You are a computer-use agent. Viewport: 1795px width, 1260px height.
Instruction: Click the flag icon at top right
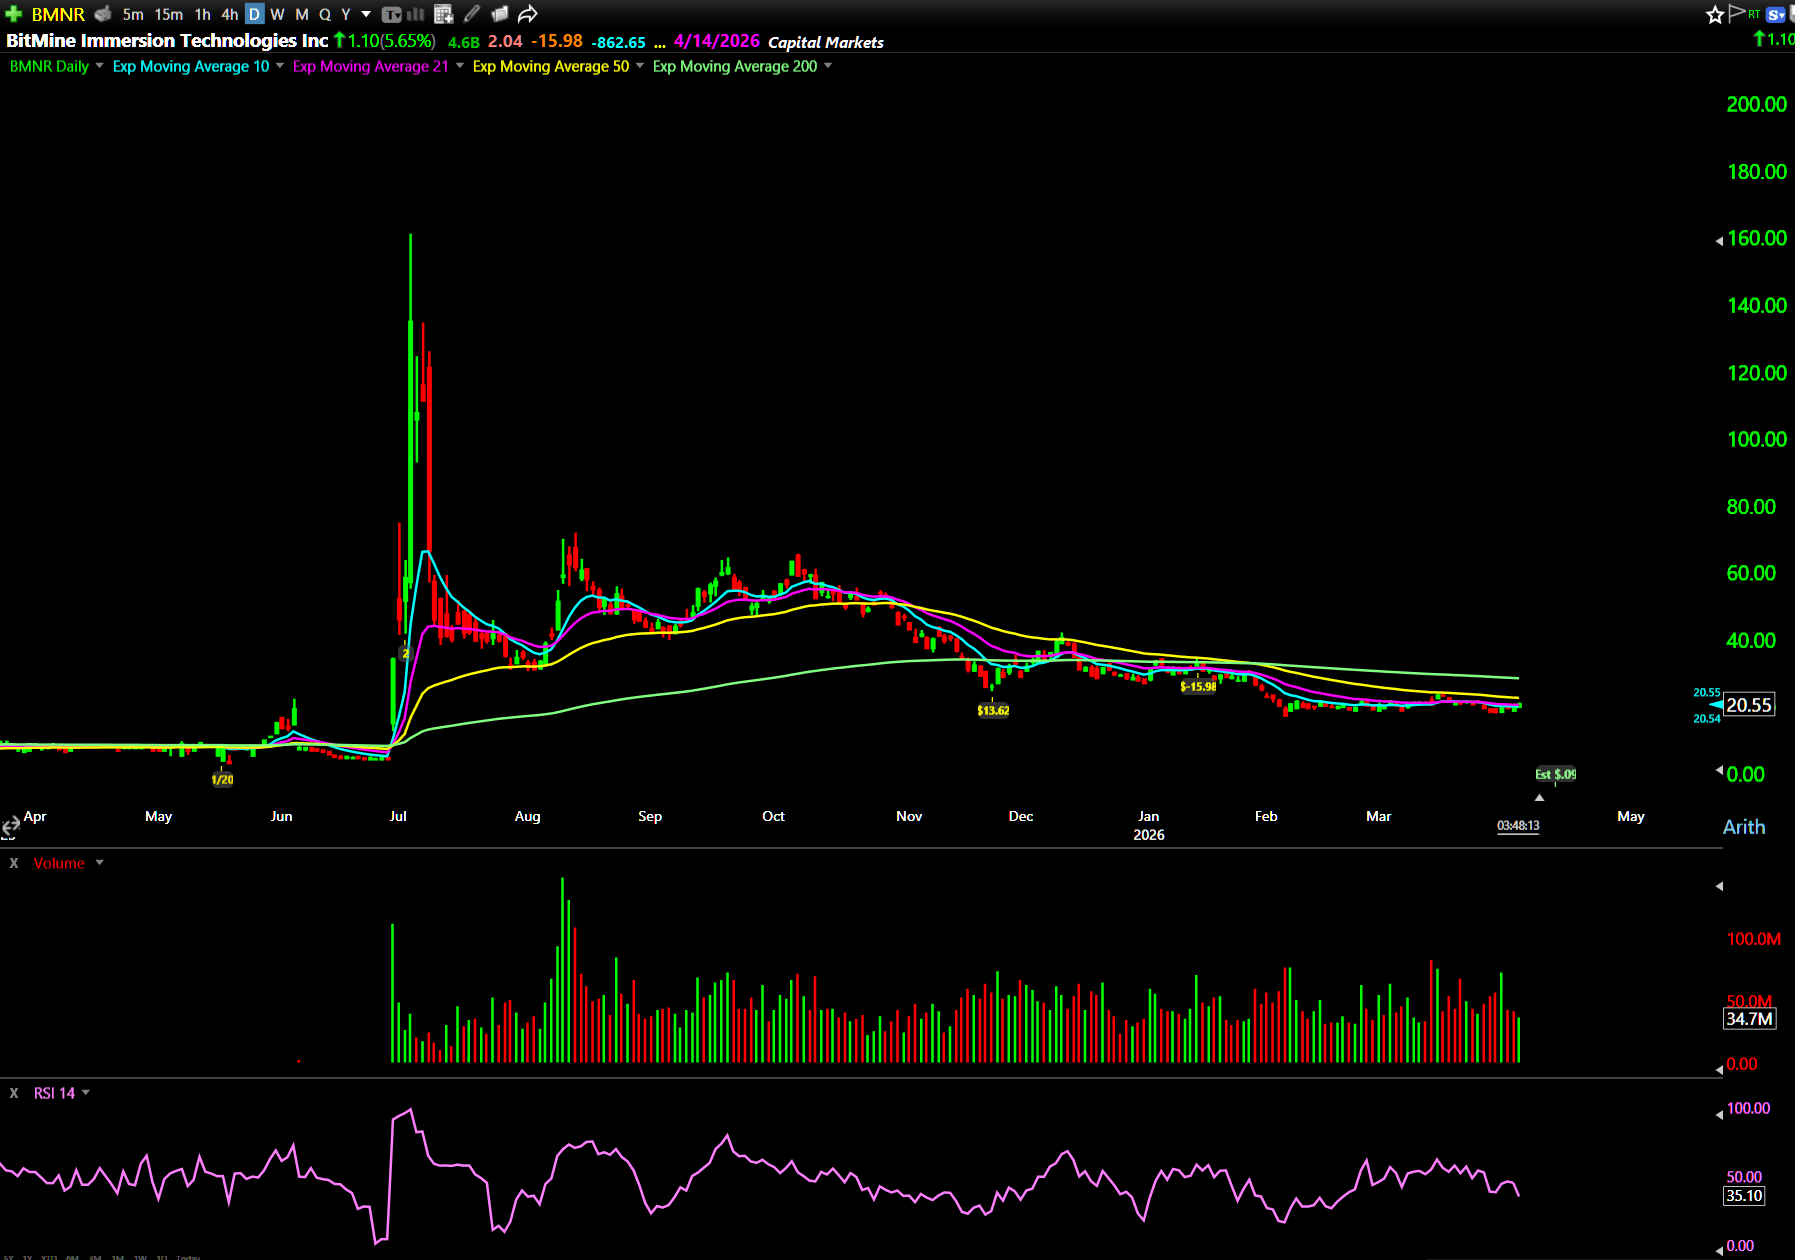point(1736,14)
